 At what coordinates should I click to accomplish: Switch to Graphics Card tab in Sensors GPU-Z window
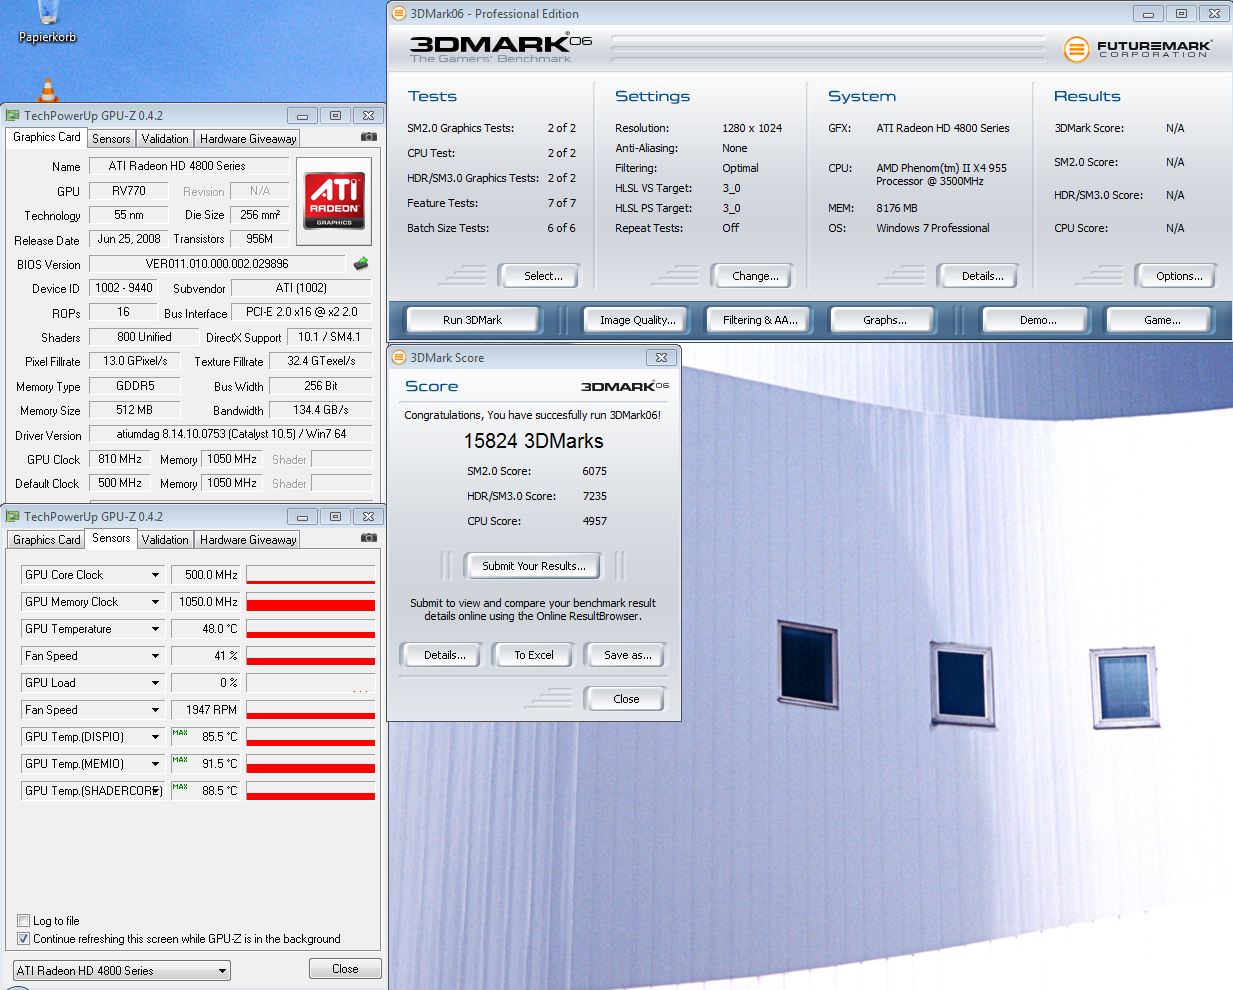coord(46,540)
